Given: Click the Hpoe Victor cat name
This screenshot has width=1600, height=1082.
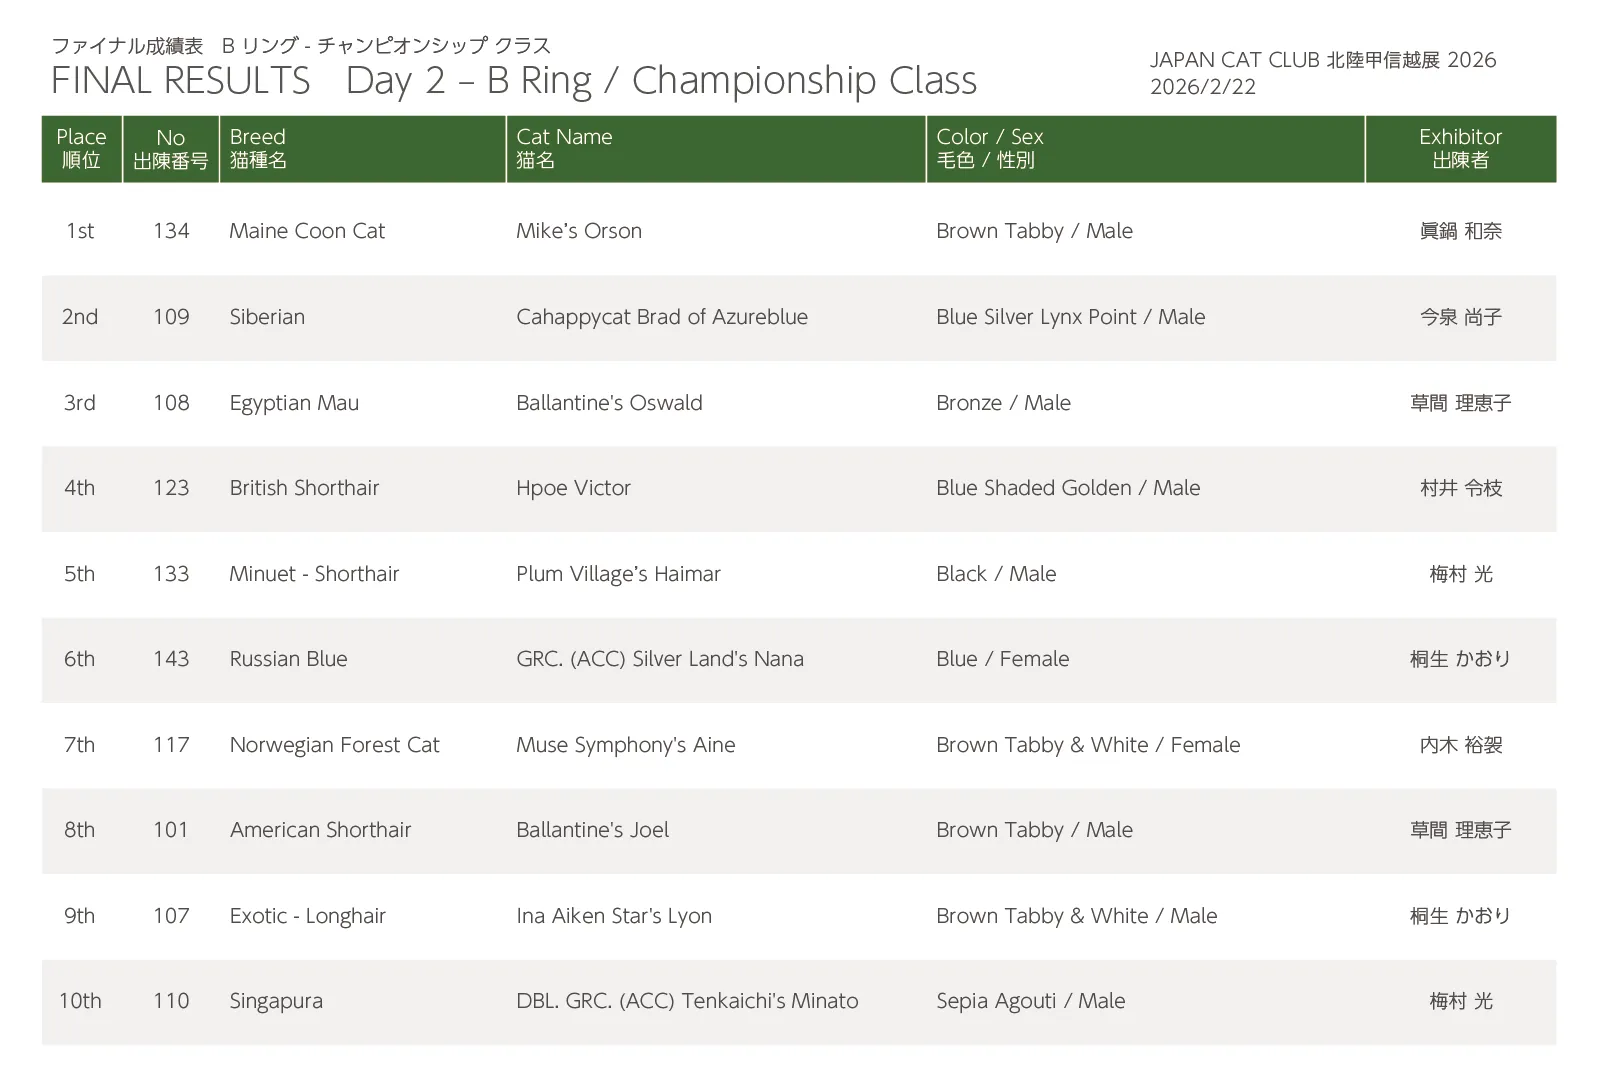Looking at the screenshot, I should click(573, 488).
